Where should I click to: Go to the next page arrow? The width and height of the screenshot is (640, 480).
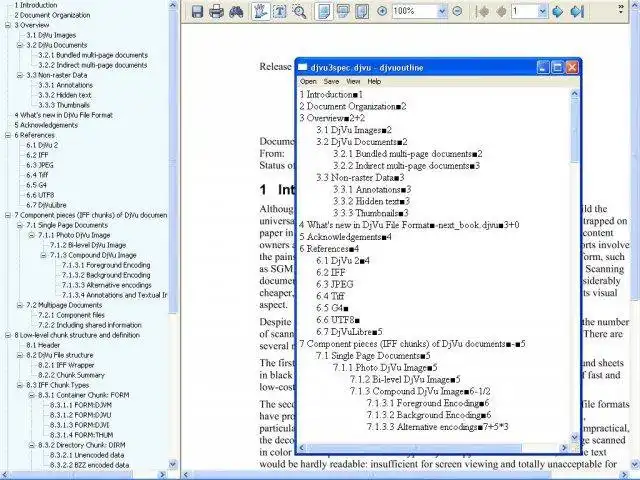[x=557, y=11]
